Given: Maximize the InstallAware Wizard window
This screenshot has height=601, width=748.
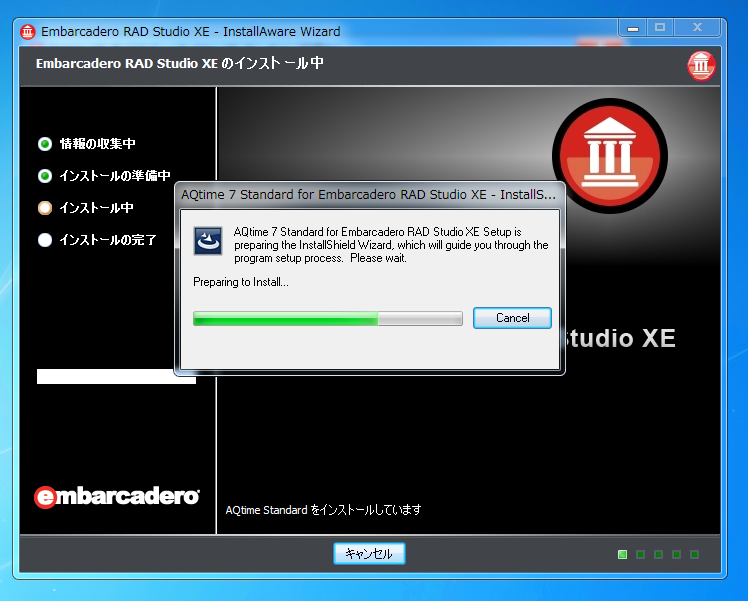Looking at the screenshot, I should pos(660,28).
